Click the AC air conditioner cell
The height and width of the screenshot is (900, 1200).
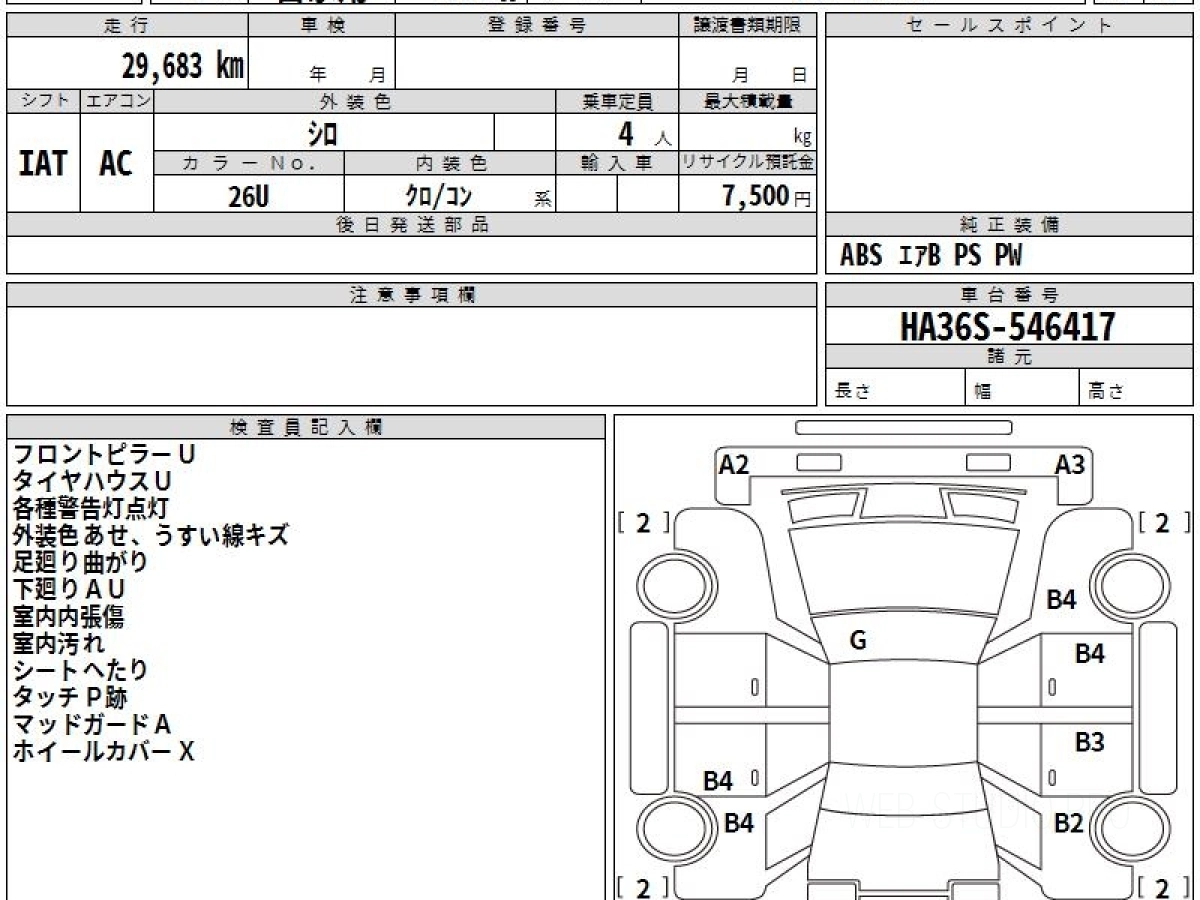[116, 164]
